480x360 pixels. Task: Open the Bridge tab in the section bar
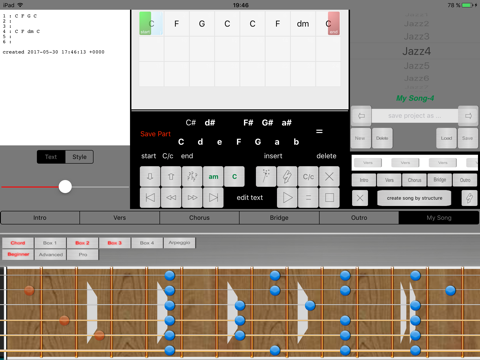point(279,218)
